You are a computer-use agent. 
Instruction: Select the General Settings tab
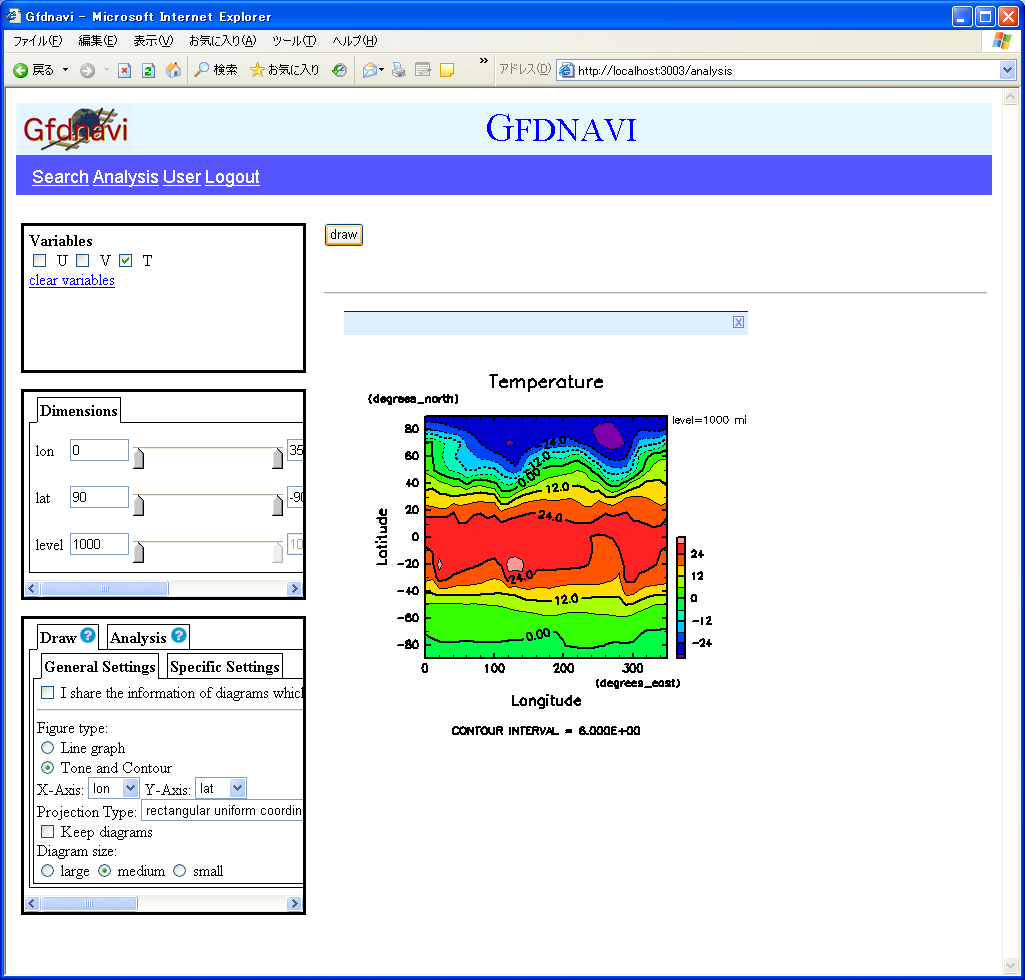(x=100, y=667)
